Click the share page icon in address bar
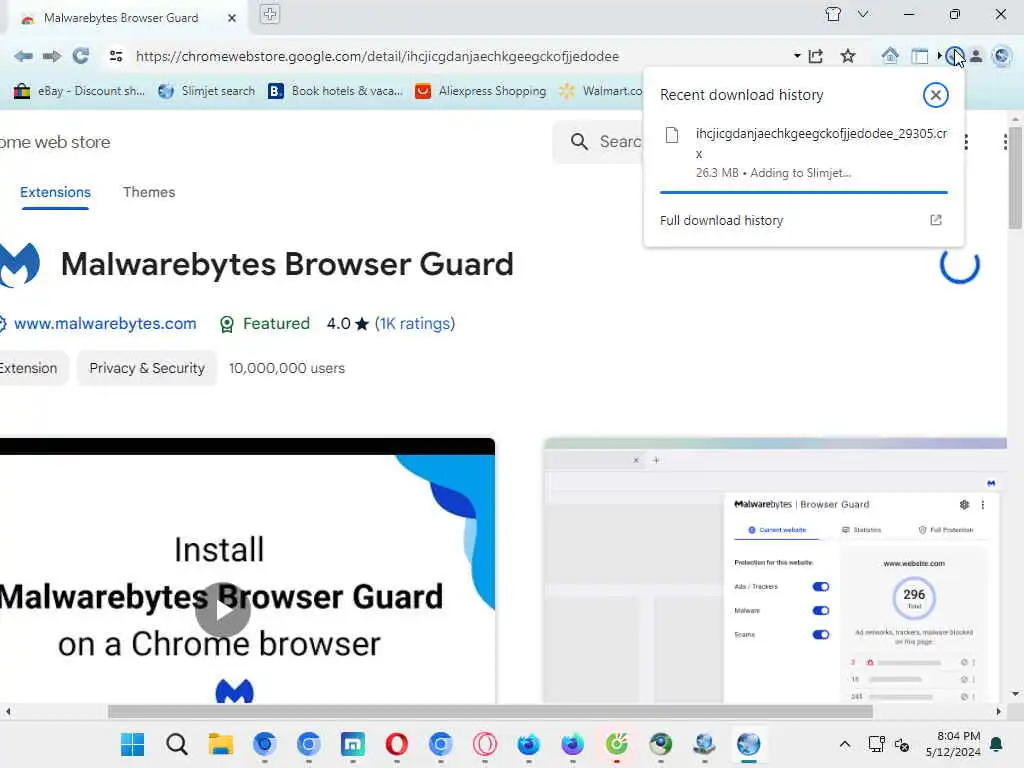Viewport: 1024px width, 768px height. pos(816,56)
